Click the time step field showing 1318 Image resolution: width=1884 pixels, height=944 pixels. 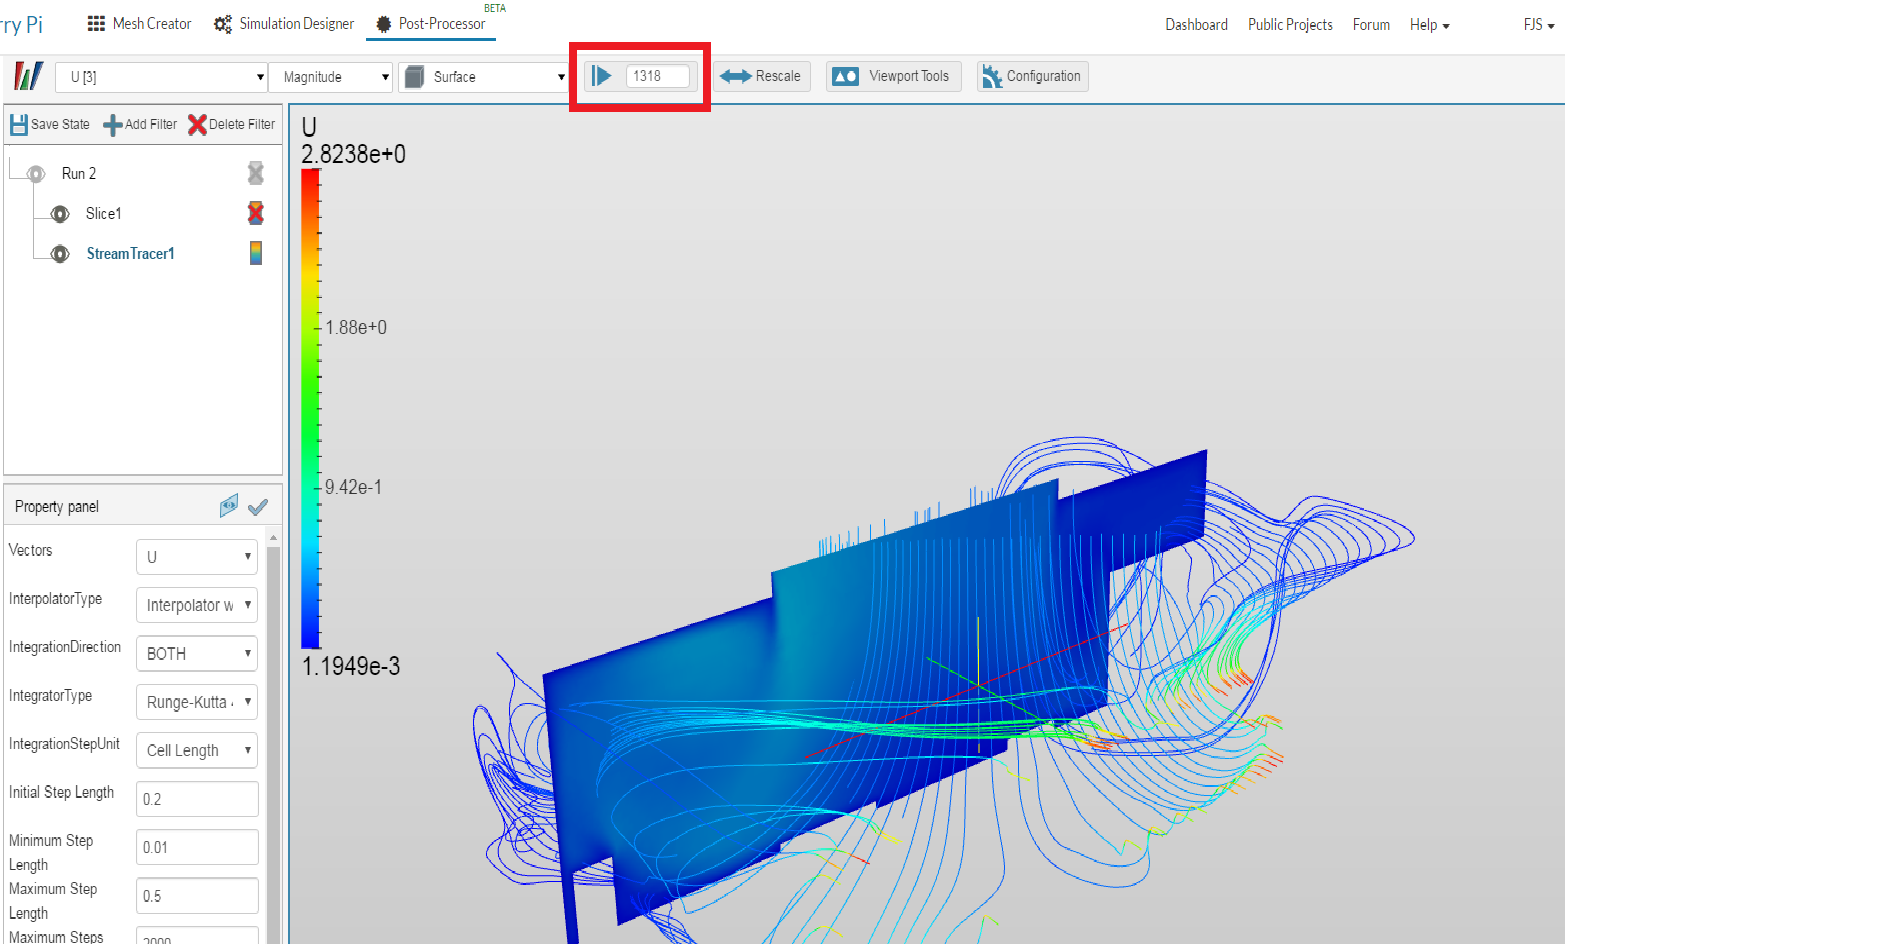coord(658,76)
